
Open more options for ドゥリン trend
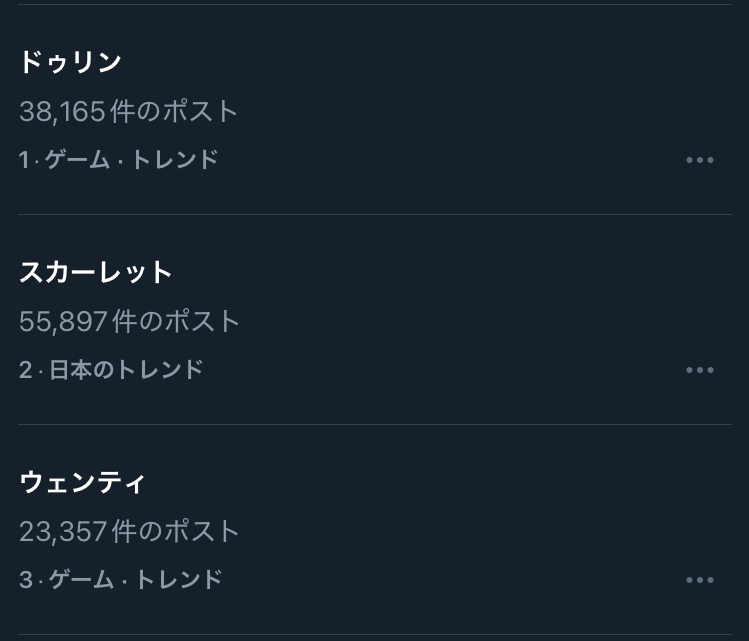[700, 160]
